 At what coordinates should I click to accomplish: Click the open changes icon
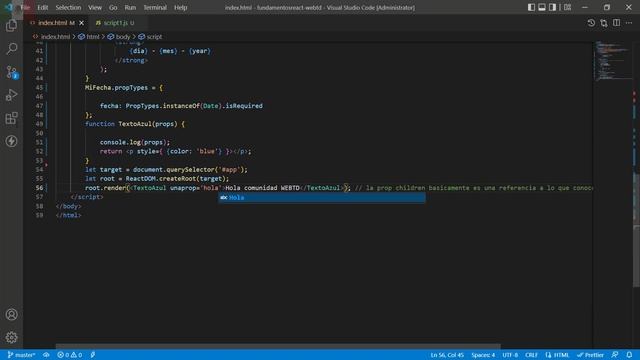point(604,23)
